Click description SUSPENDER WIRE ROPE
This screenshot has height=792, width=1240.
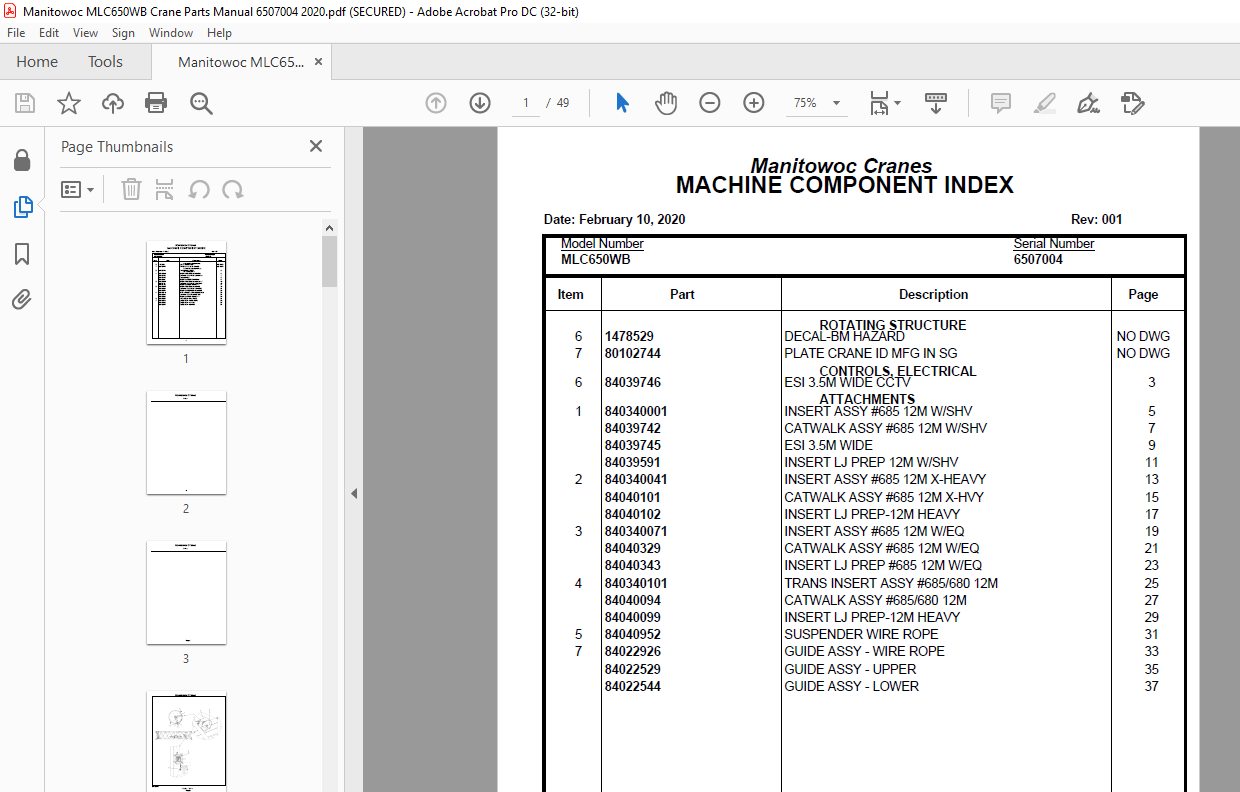(x=861, y=634)
